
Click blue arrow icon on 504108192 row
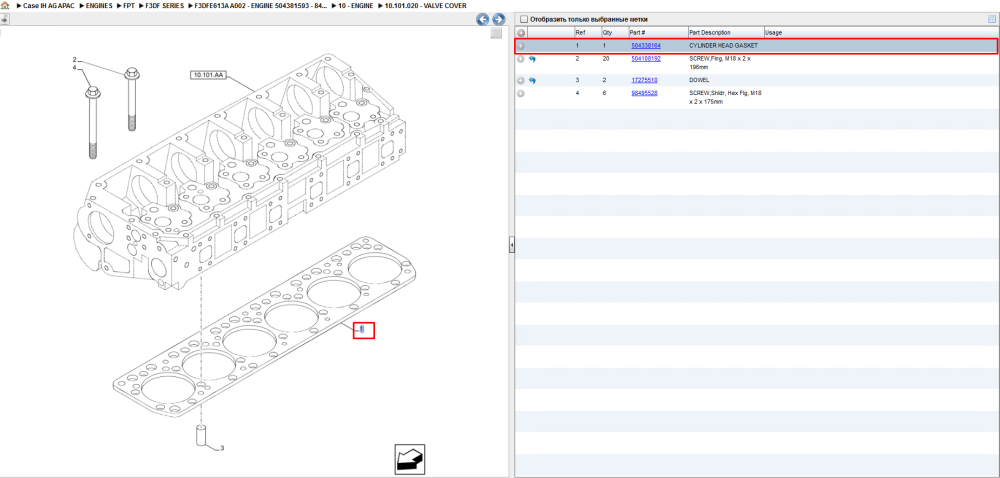[x=532, y=59]
